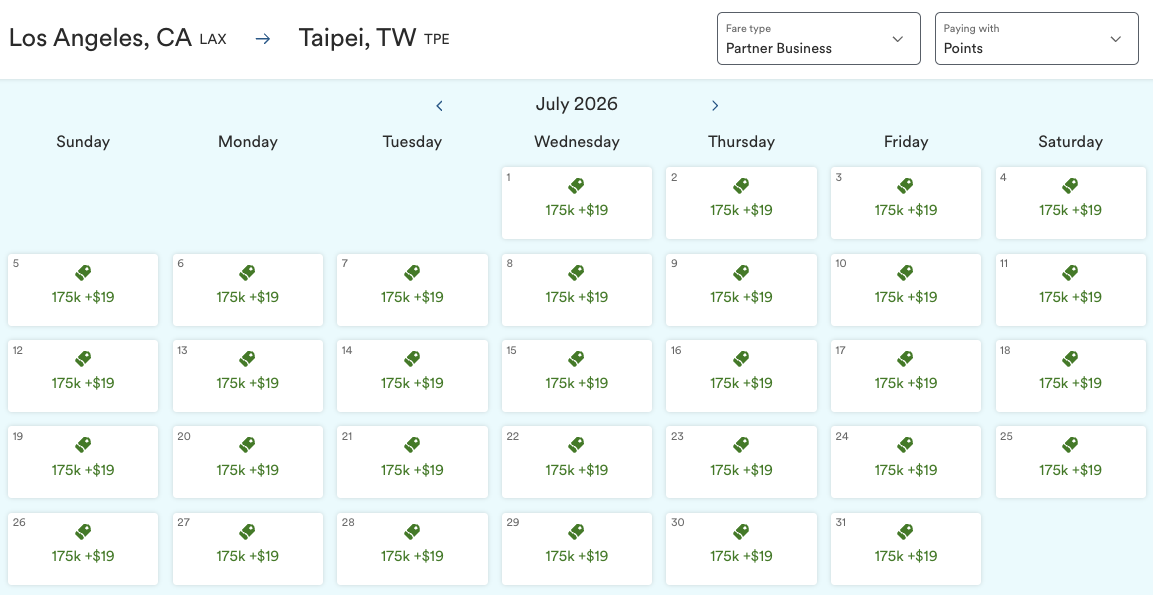This screenshot has width=1153, height=595.
Task: Click the ticket icon on July 25
Action: pos(1070,445)
